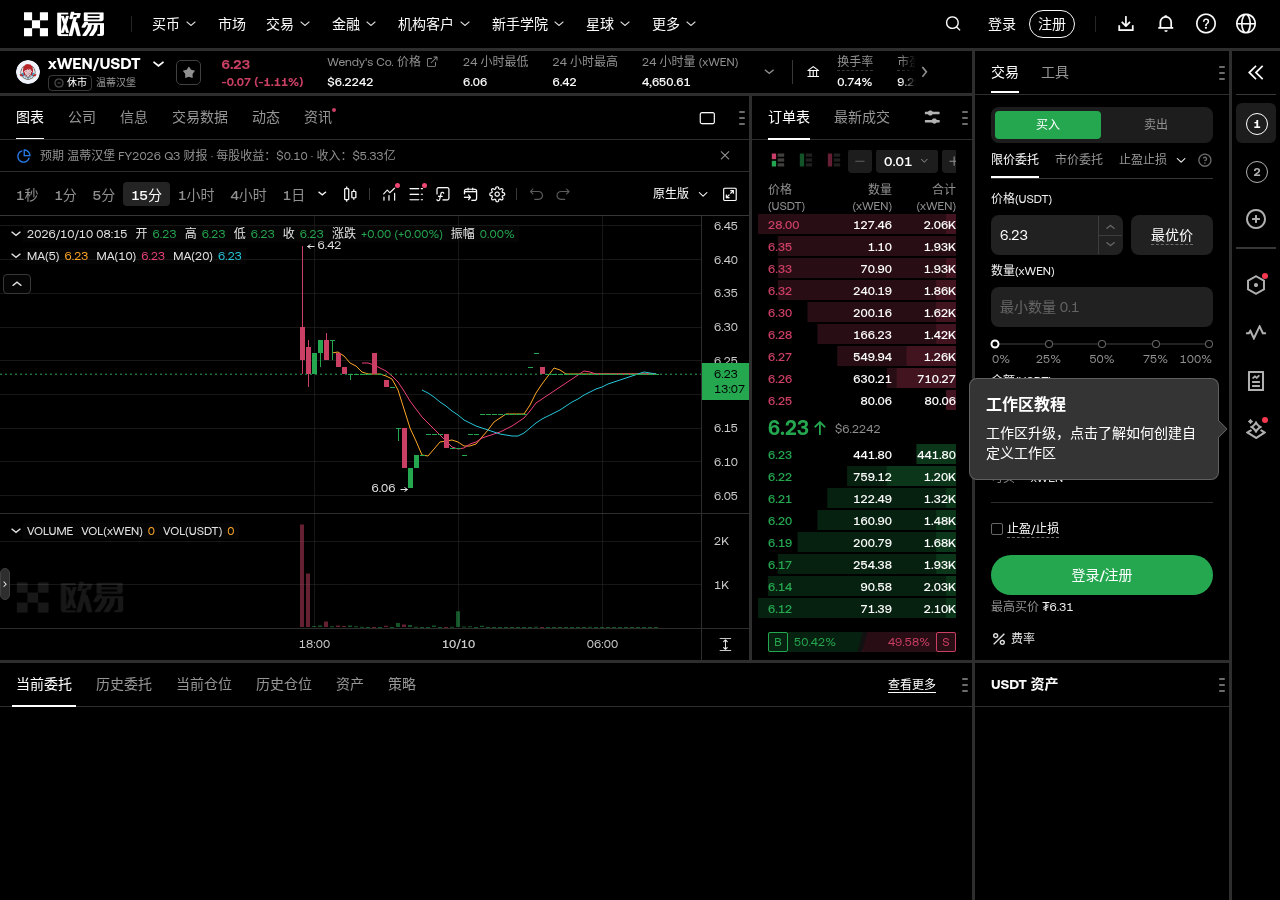Image resolution: width=1280 pixels, height=900 pixels.
Task: Switch the order side to 卖出
Action: [1156, 125]
